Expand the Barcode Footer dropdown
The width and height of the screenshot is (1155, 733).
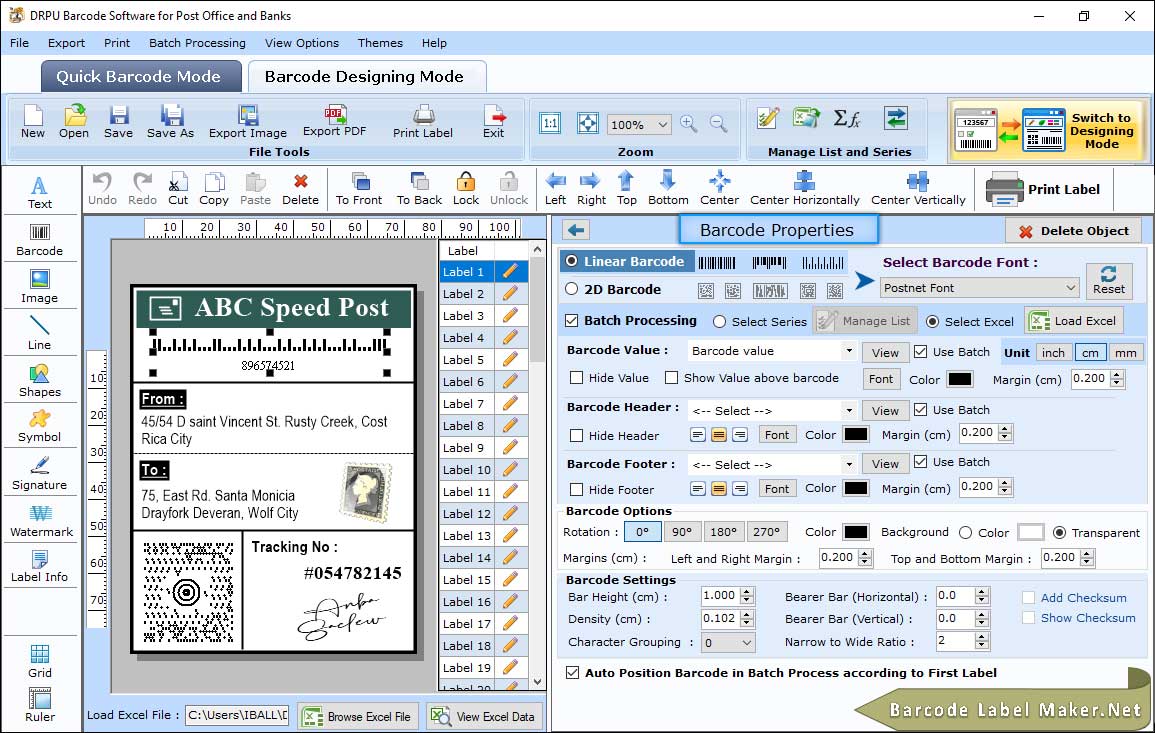[849, 464]
